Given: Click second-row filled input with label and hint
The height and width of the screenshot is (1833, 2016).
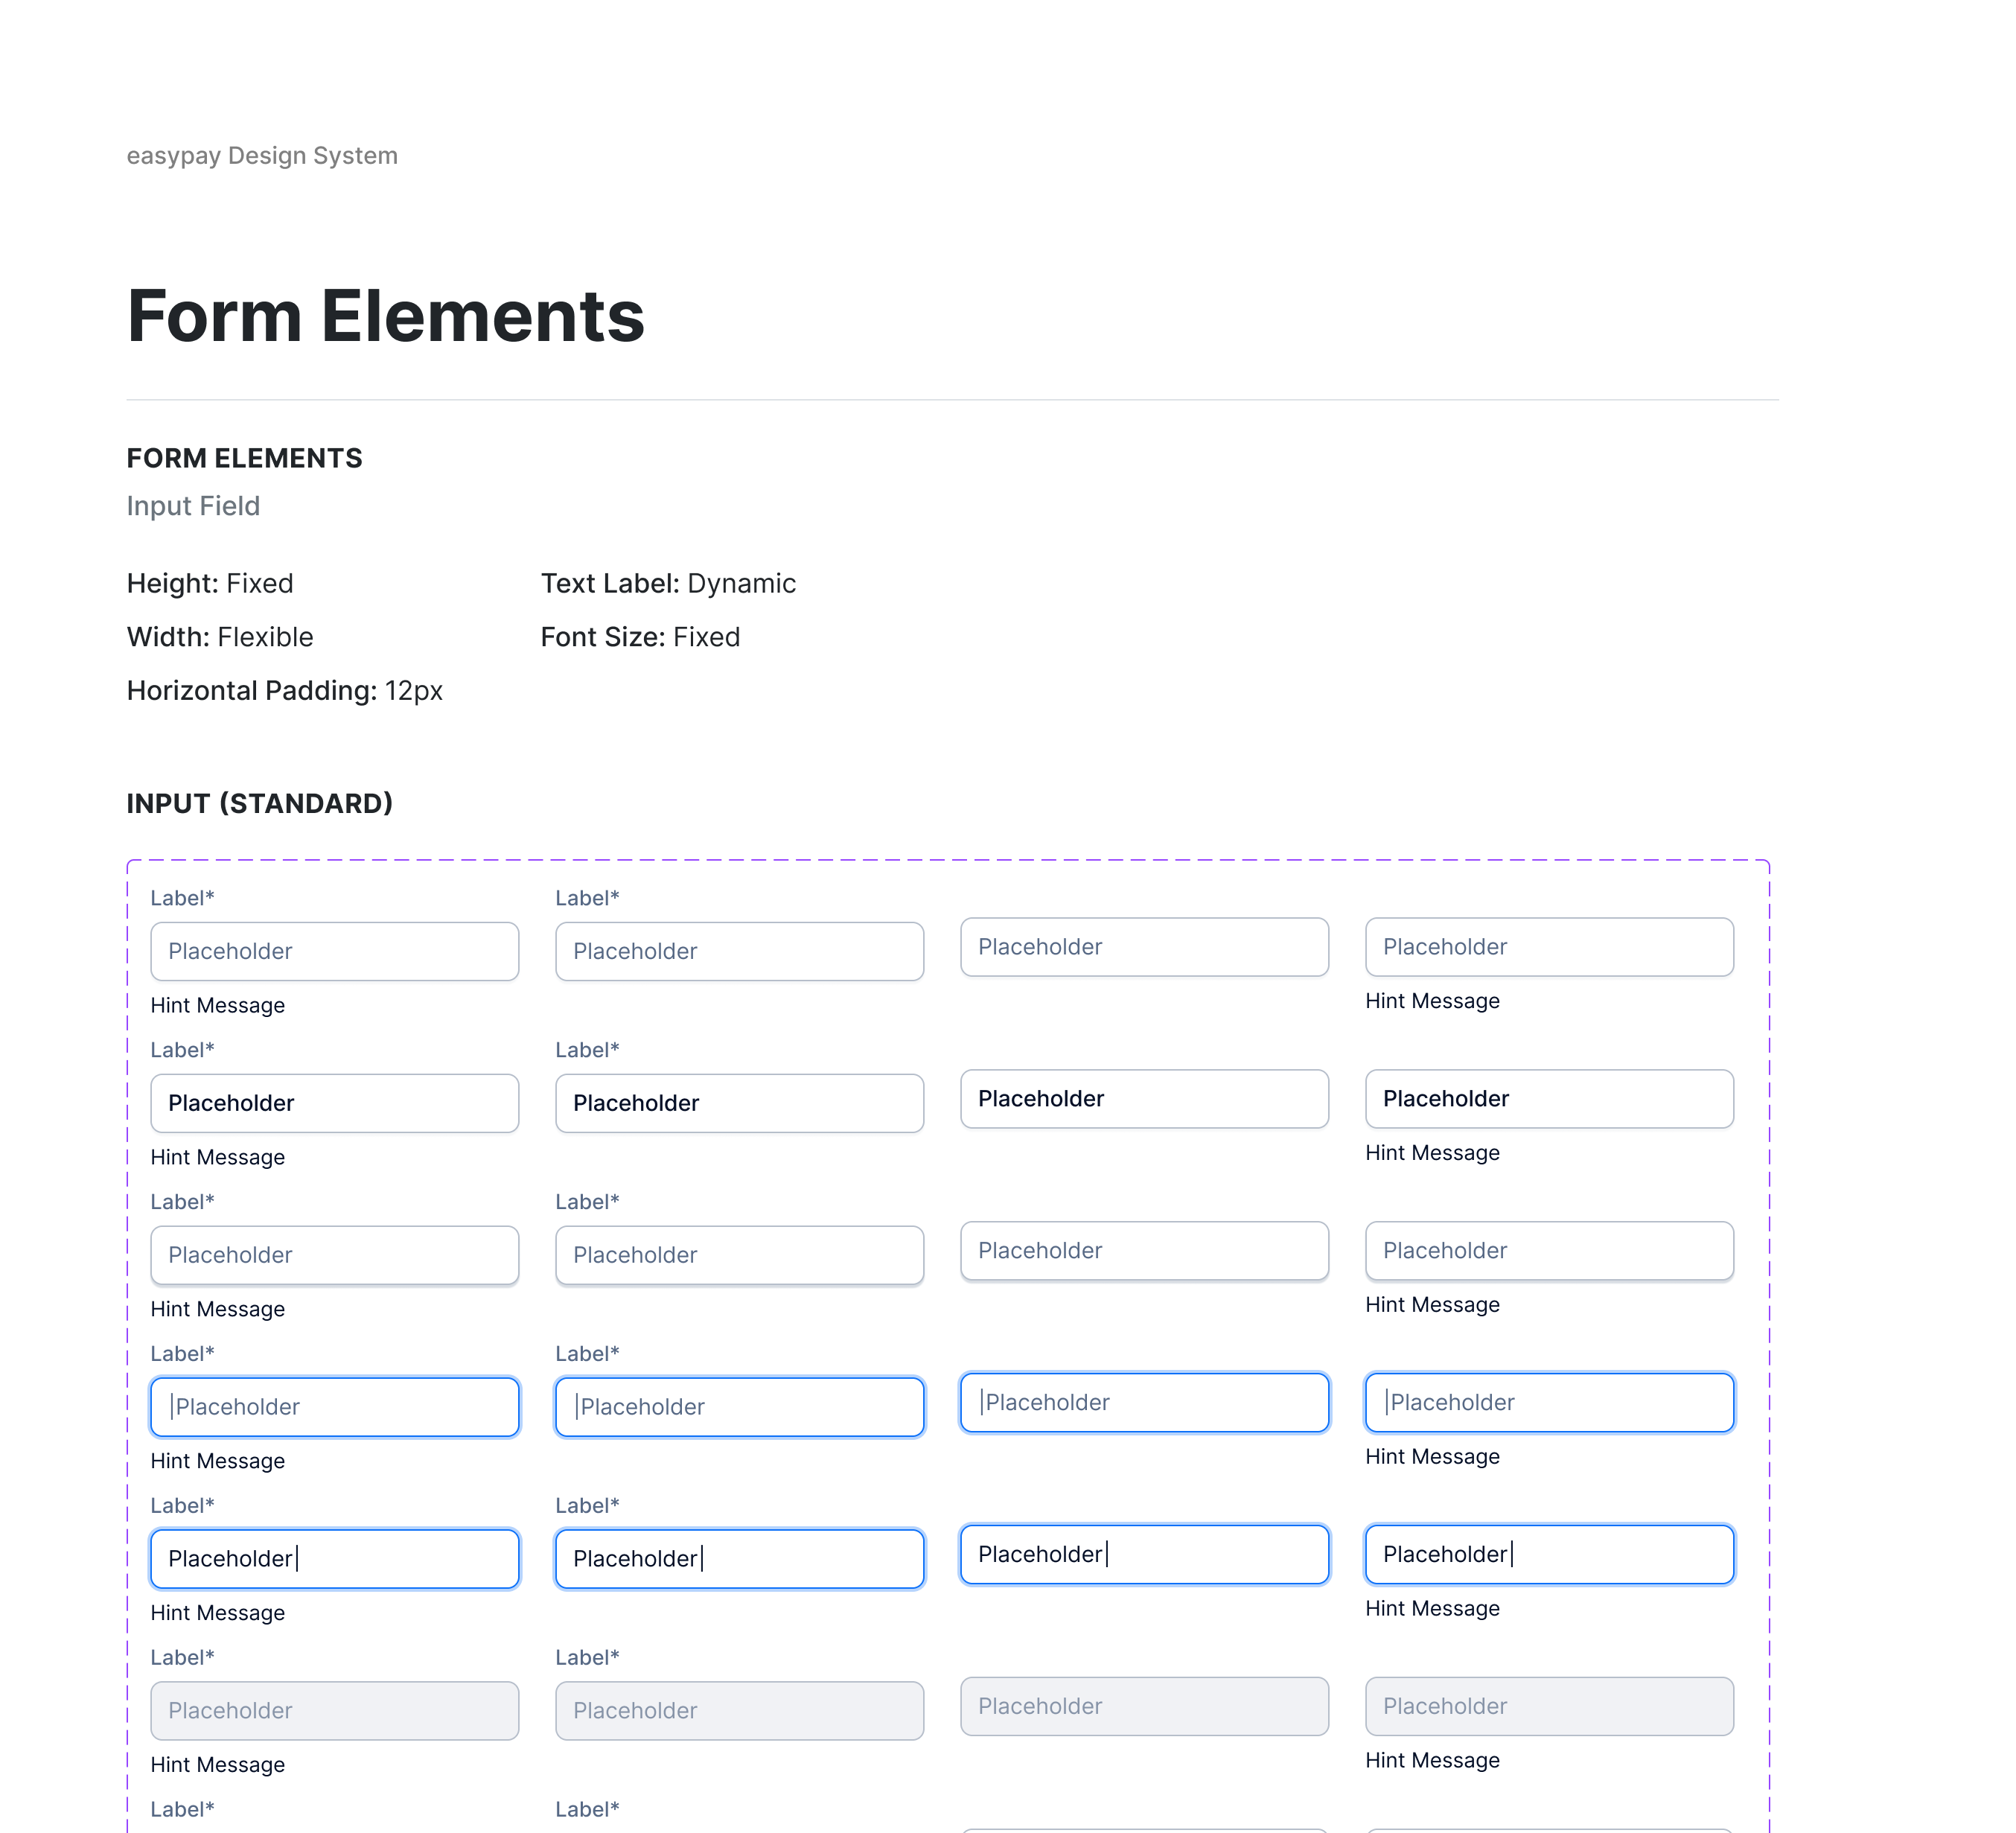Looking at the screenshot, I should pos(334,1103).
